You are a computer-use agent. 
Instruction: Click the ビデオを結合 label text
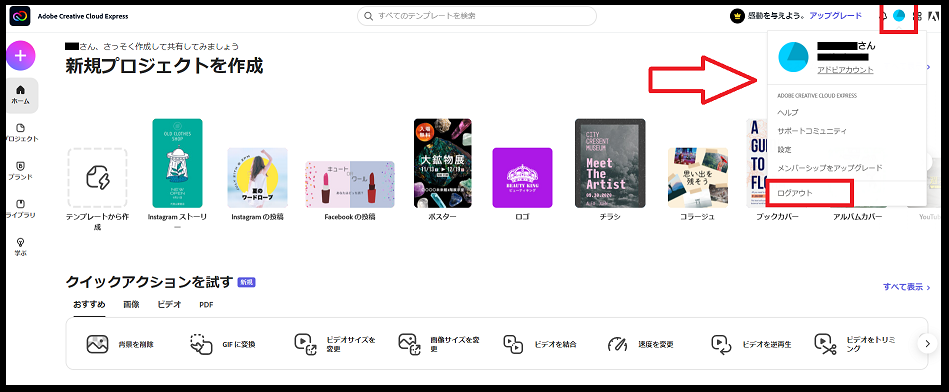tap(556, 344)
